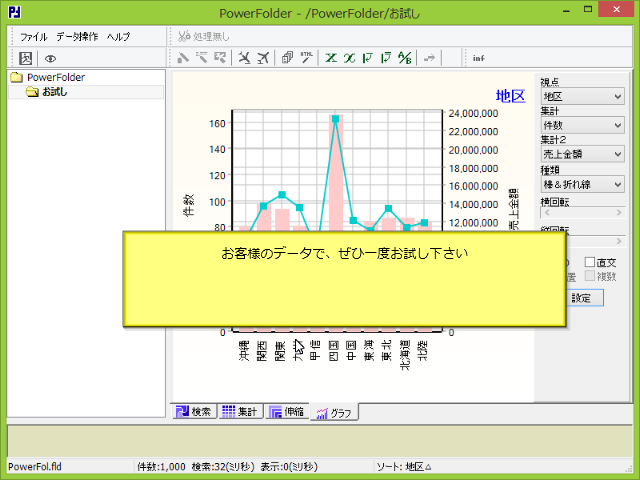This screenshot has width=640, height=480.
Task: Click the green A/B icon
Action: click(x=405, y=58)
